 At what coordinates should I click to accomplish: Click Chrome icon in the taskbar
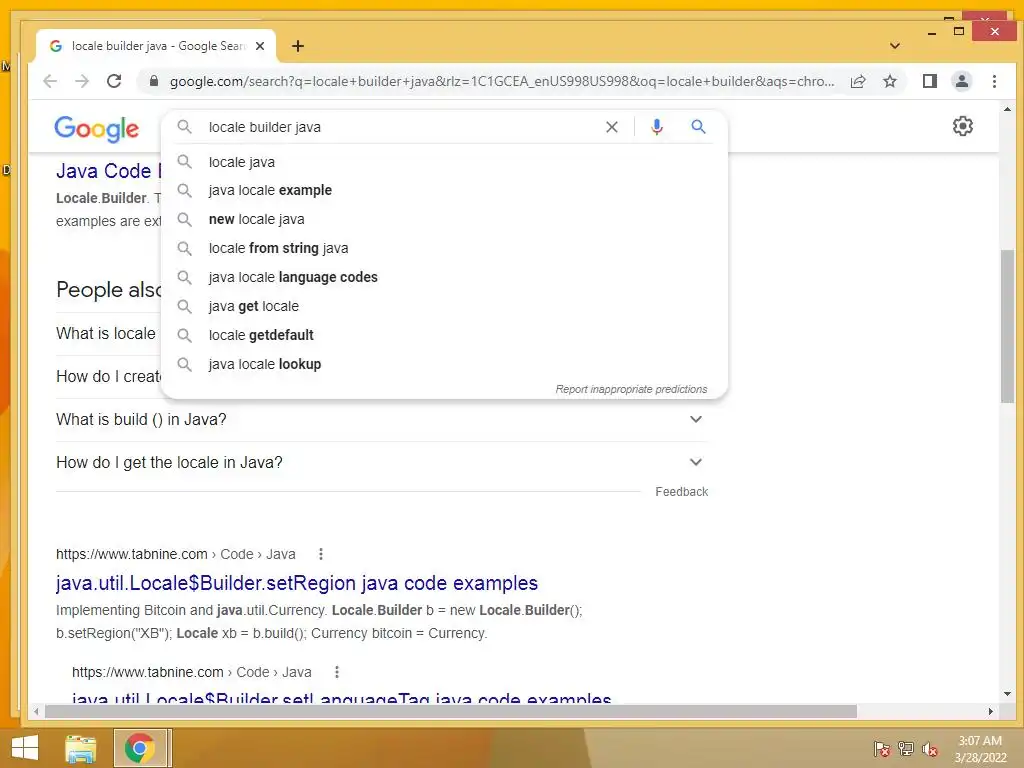coord(139,748)
